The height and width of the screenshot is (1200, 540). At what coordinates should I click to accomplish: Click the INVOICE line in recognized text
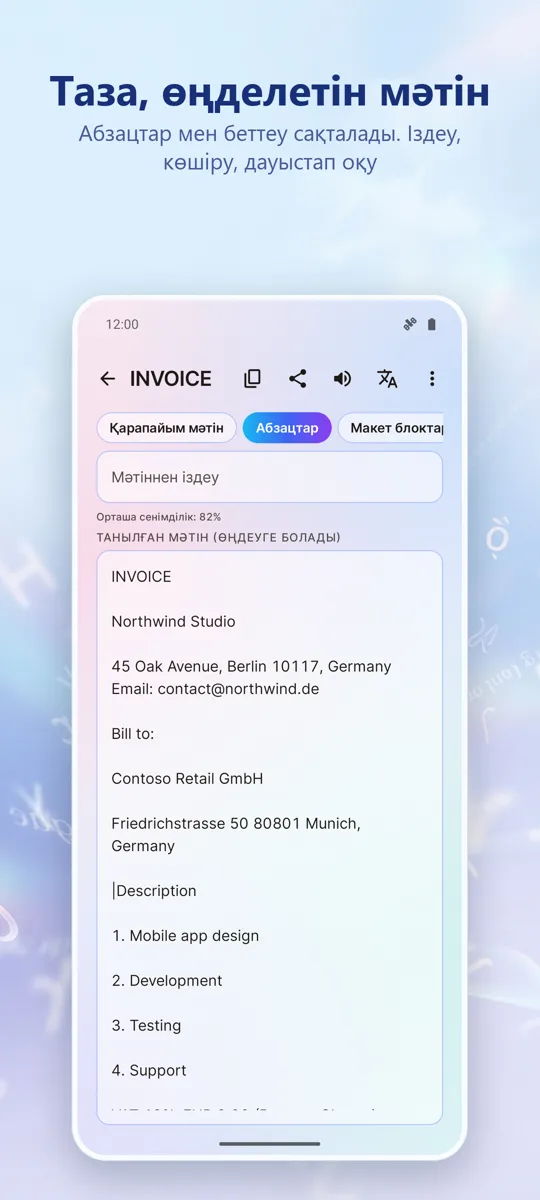click(141, 576)
